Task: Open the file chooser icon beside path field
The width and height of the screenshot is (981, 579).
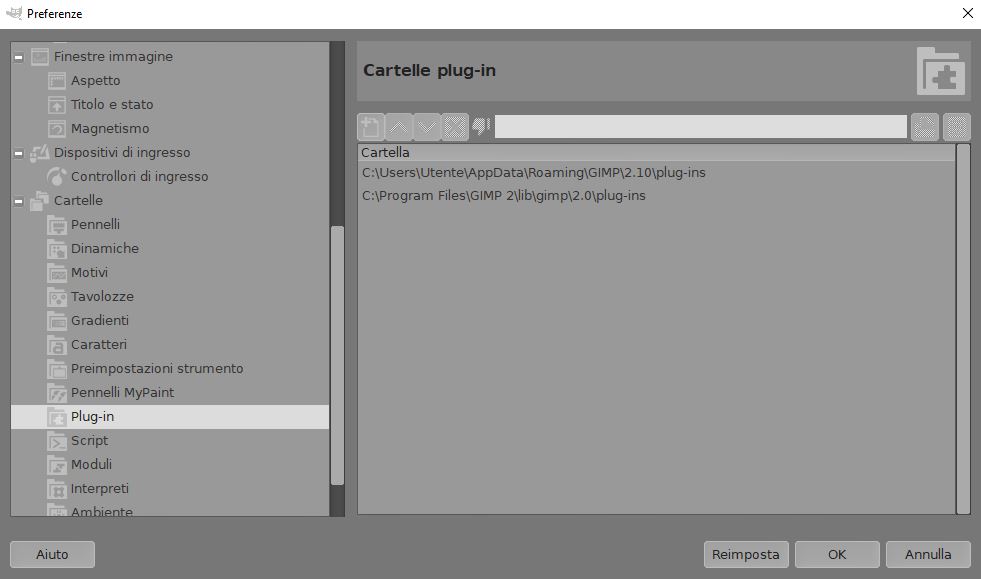Action: tap(925, 127)
